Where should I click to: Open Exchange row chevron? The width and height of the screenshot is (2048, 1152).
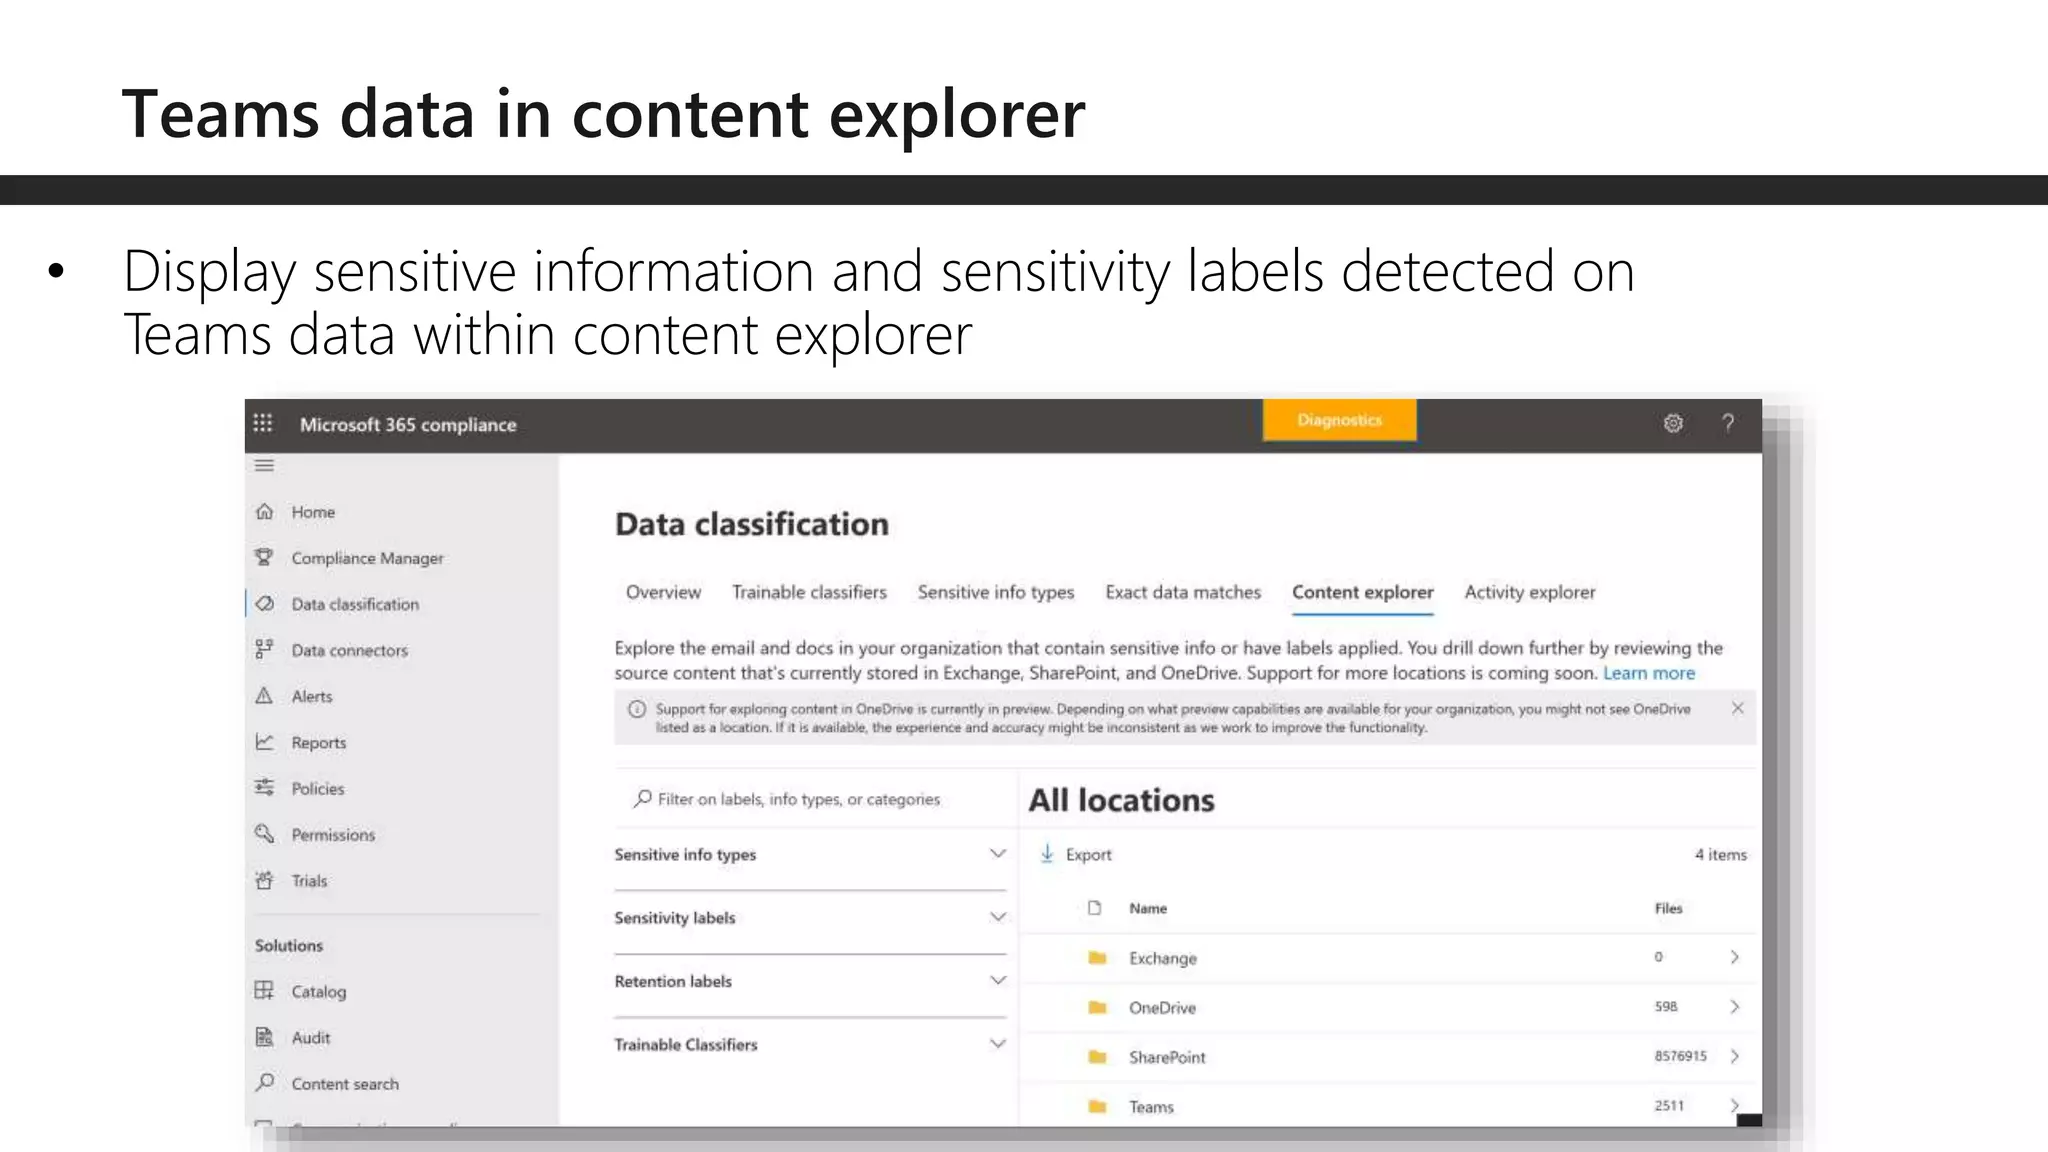click(1735, 957)
